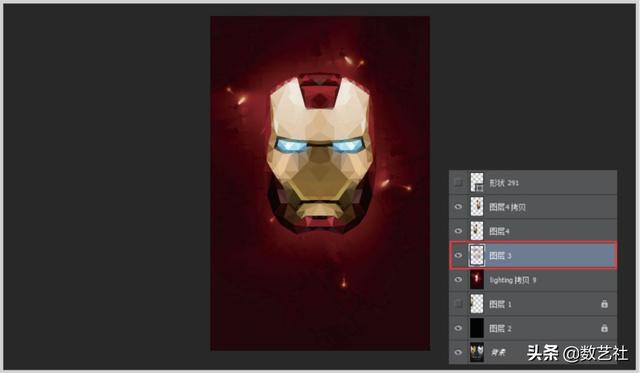Click the 背景 layer thumbnail

(x=477, y=352)
